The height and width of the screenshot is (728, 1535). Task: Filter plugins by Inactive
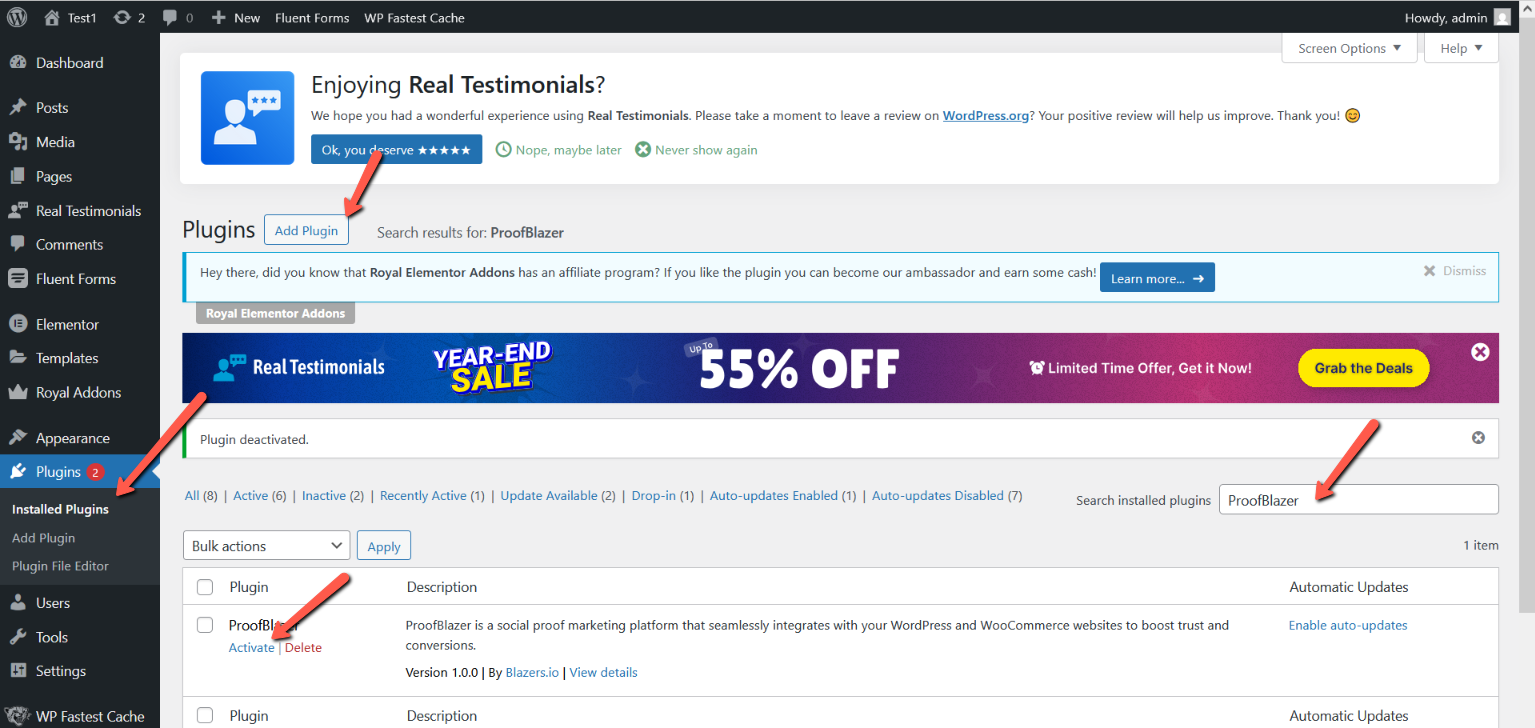(324, 496)
